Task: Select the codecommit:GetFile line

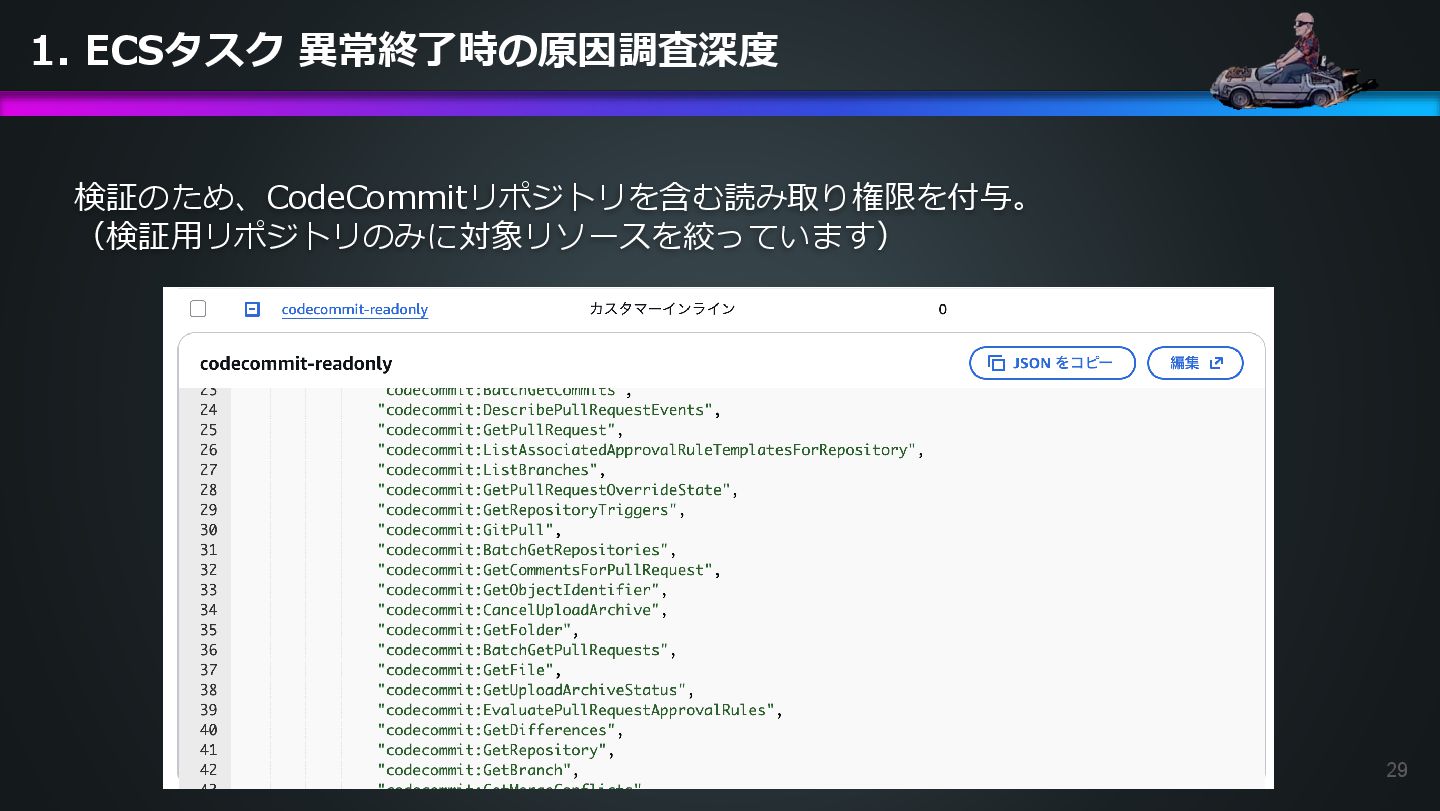Action: [469, 670]
